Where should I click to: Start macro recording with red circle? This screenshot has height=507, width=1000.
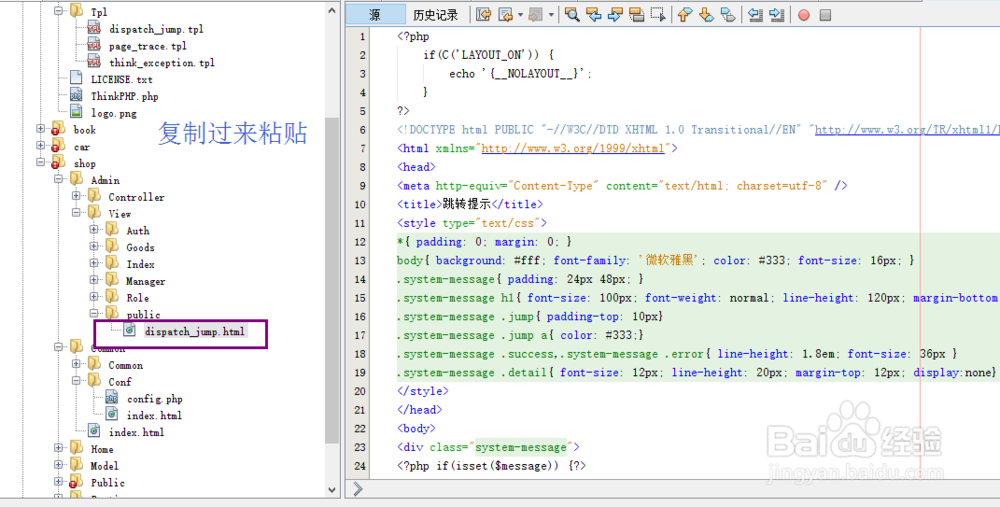pos(804,15)
